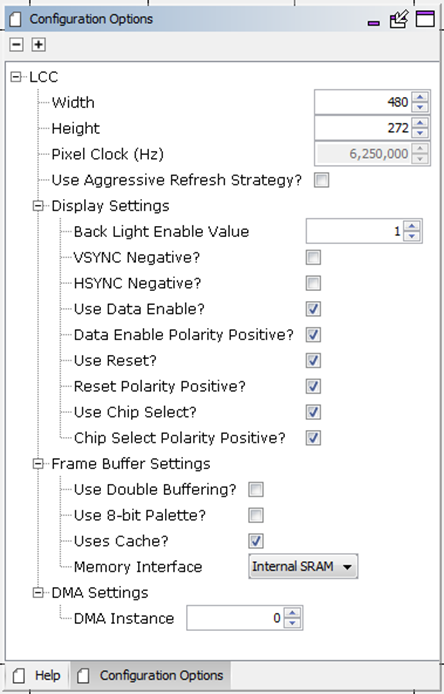Click the purple minimize panel icon
This screenshot has height=694, width=444.
coord(374,23)
